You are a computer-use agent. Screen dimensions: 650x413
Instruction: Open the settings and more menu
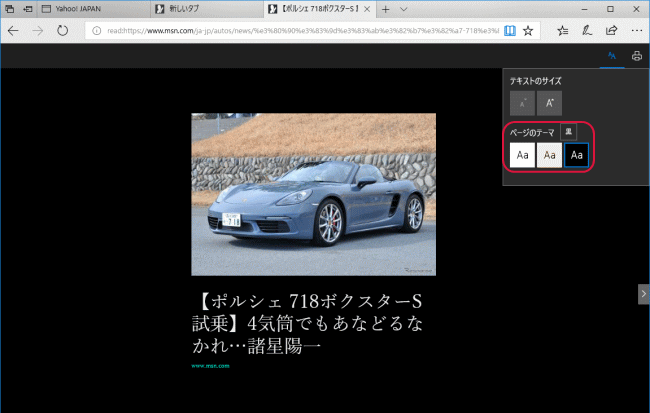pos(637,31)
